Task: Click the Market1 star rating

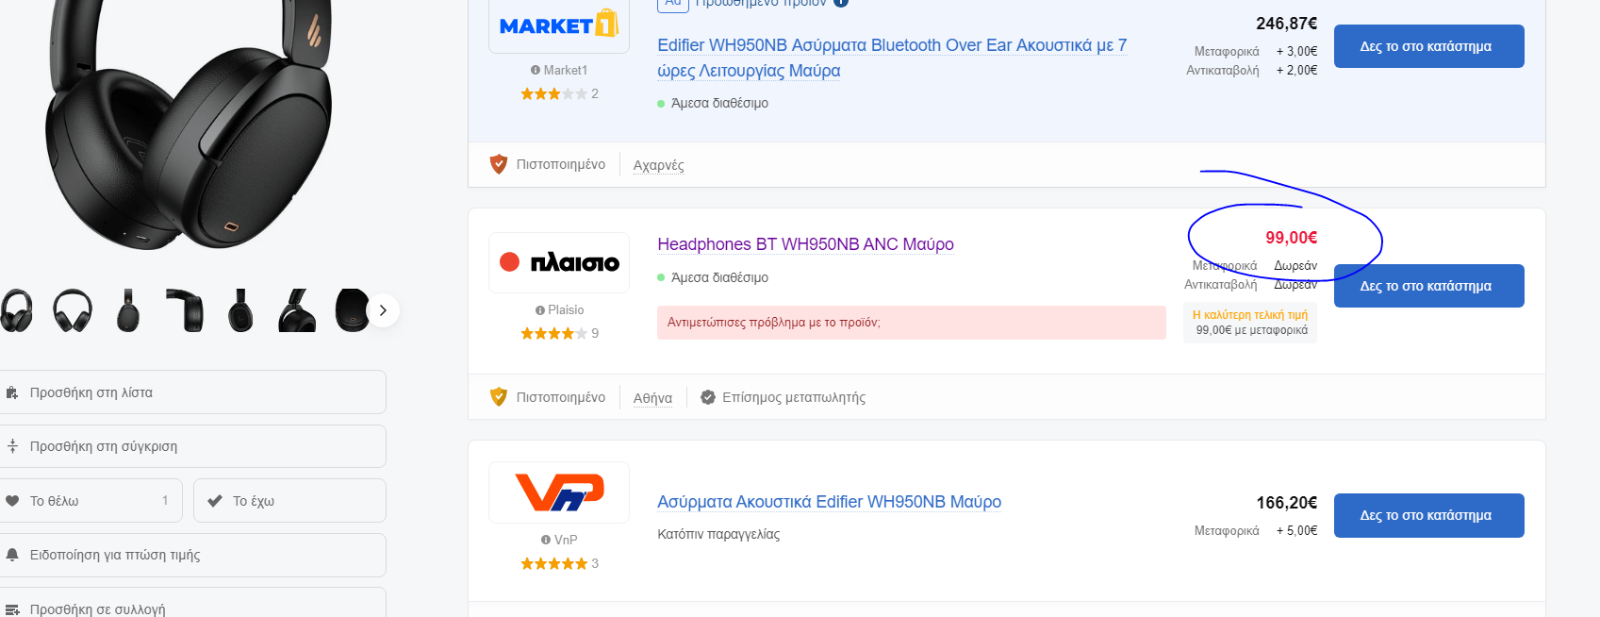Action: click(x=554, y=94)
